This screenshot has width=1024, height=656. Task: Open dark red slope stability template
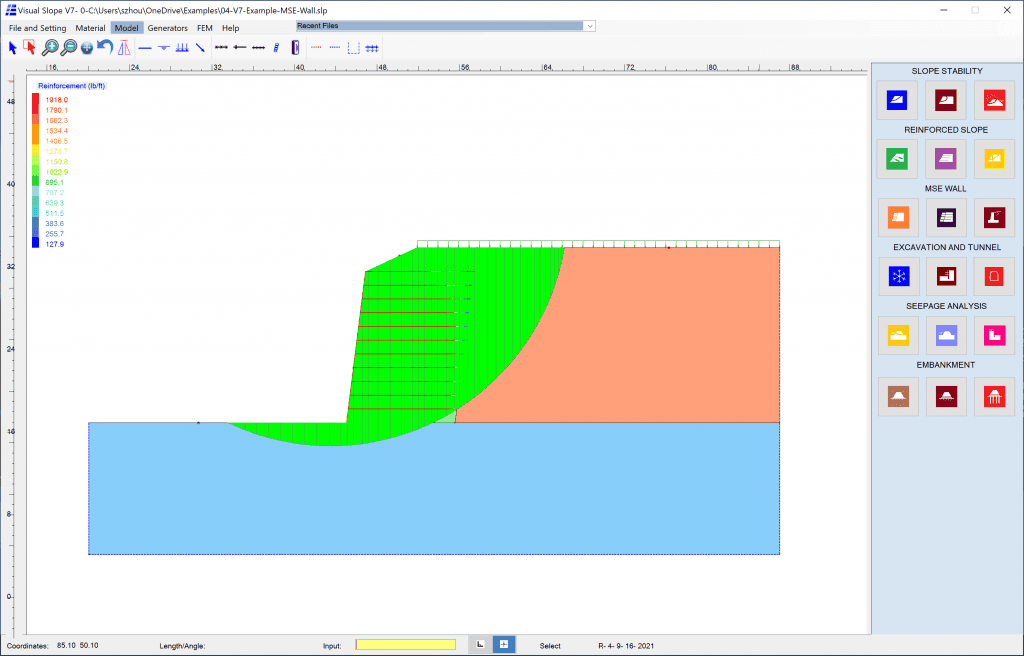[x=946, y=100]
